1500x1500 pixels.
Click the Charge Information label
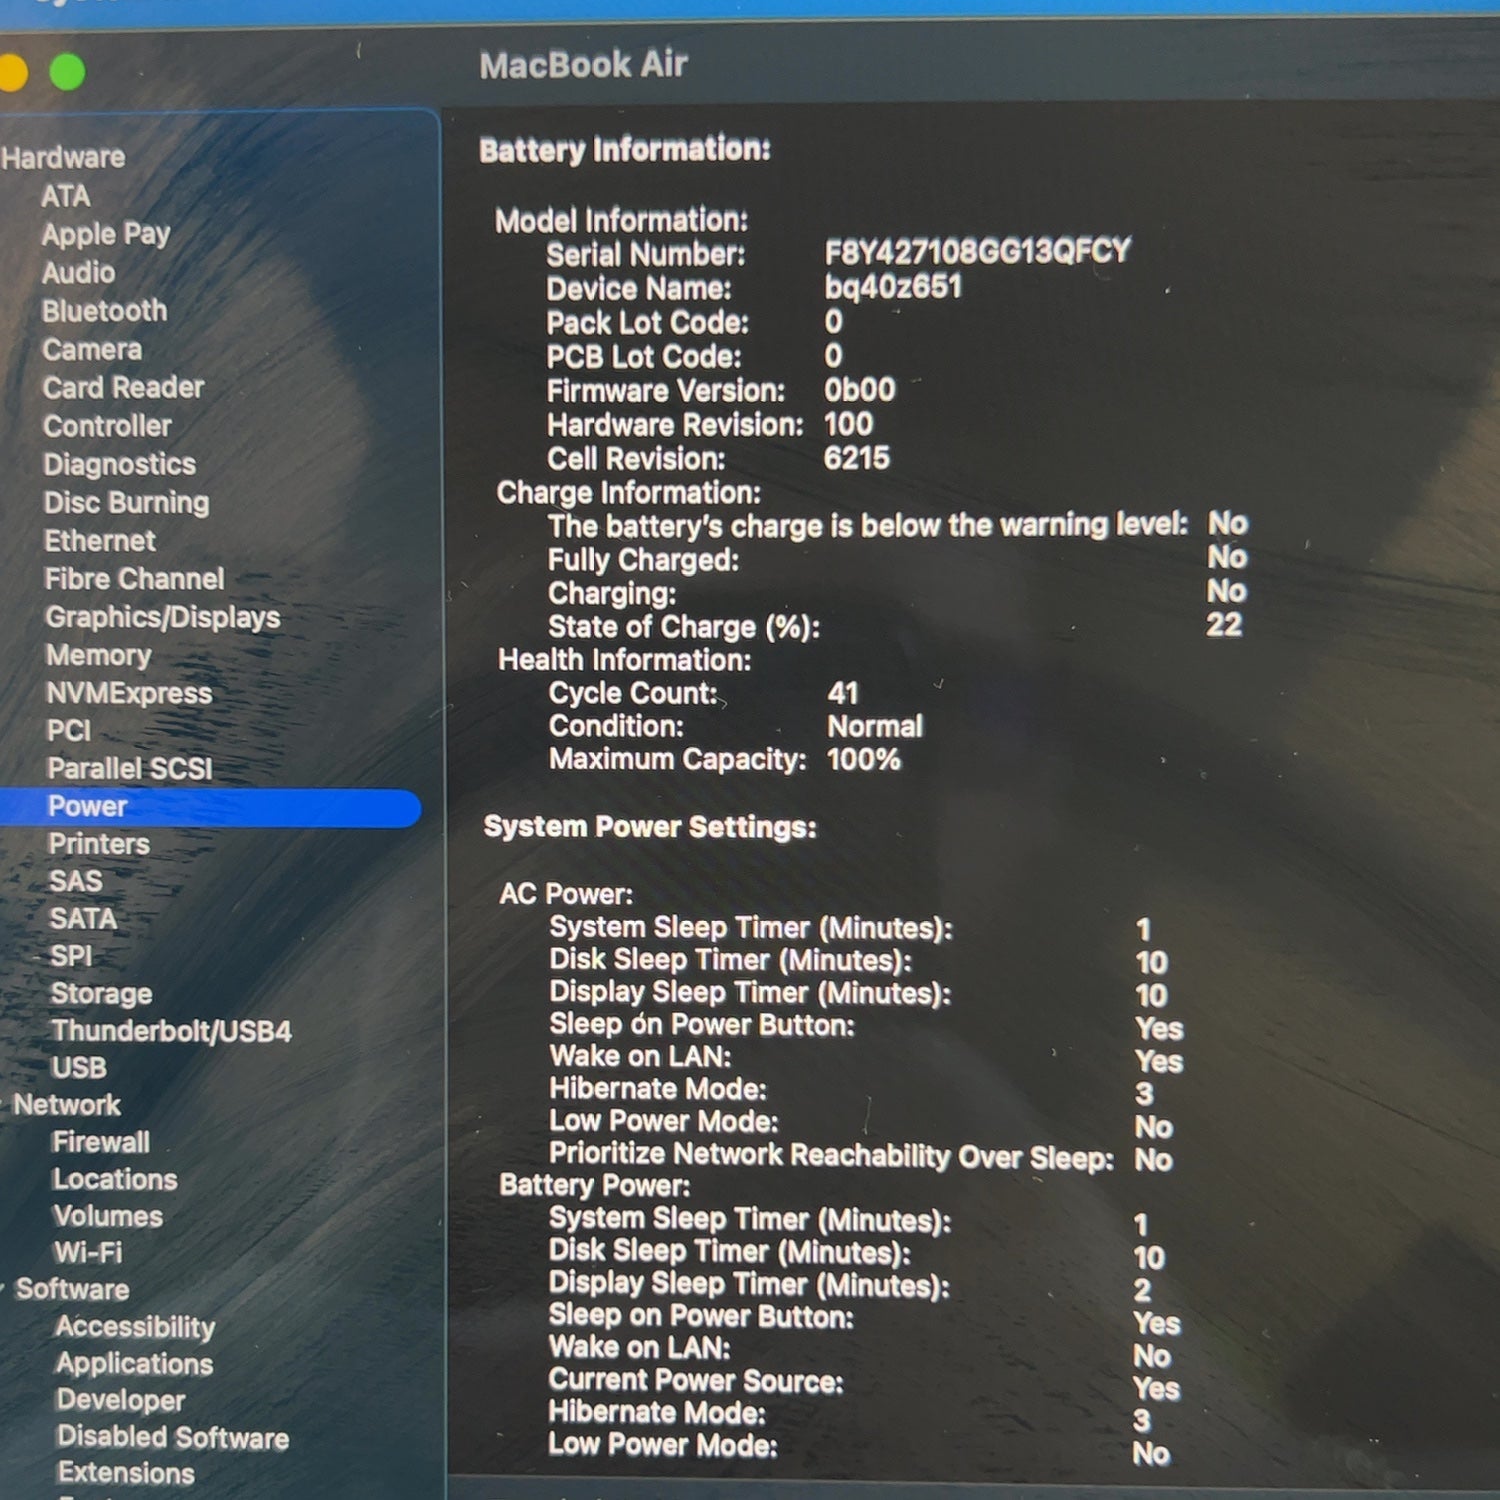(629, 493)
